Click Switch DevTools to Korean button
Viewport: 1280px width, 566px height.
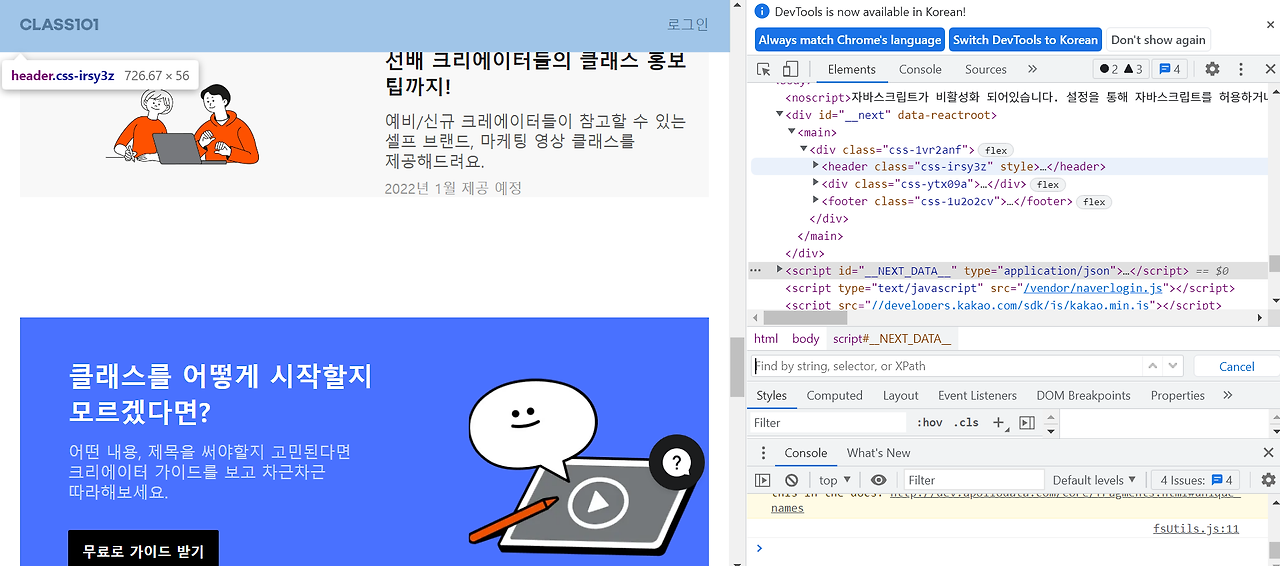click(1025, 40)
